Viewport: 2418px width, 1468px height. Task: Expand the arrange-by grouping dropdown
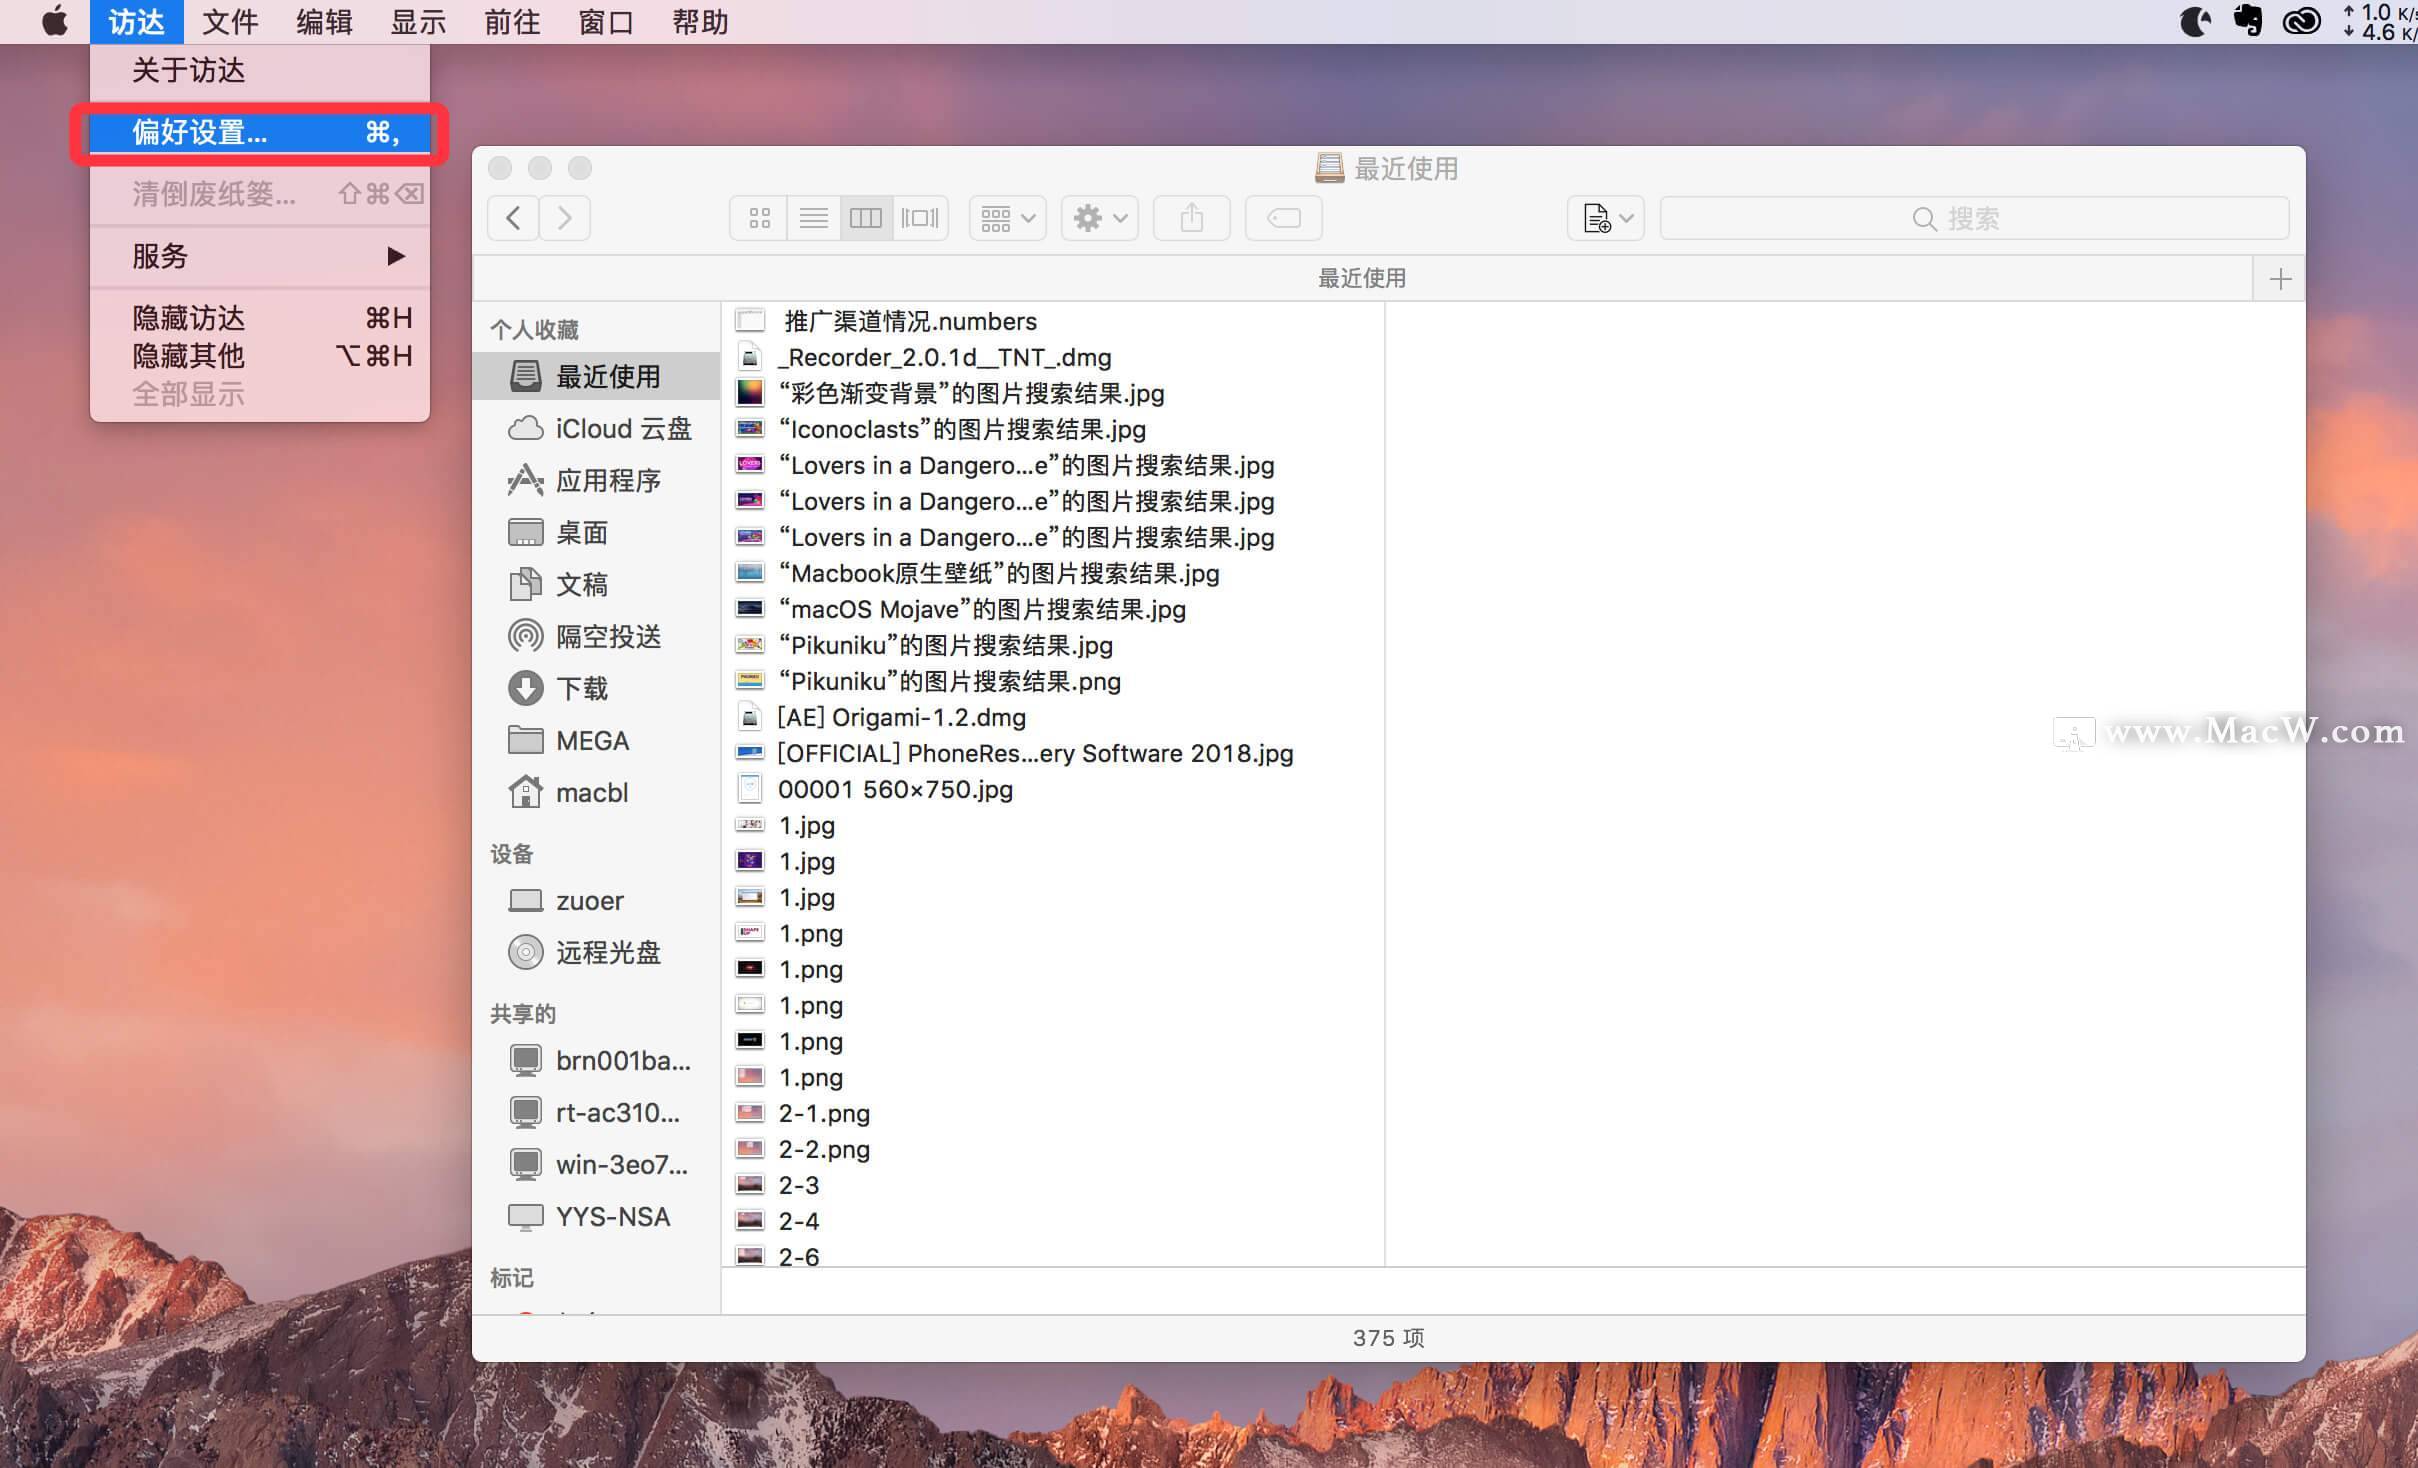(x=1007, y=218)
